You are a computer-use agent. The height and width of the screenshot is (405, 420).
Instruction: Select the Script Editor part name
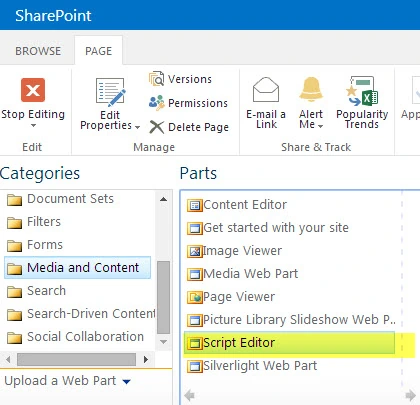point(239,343)
